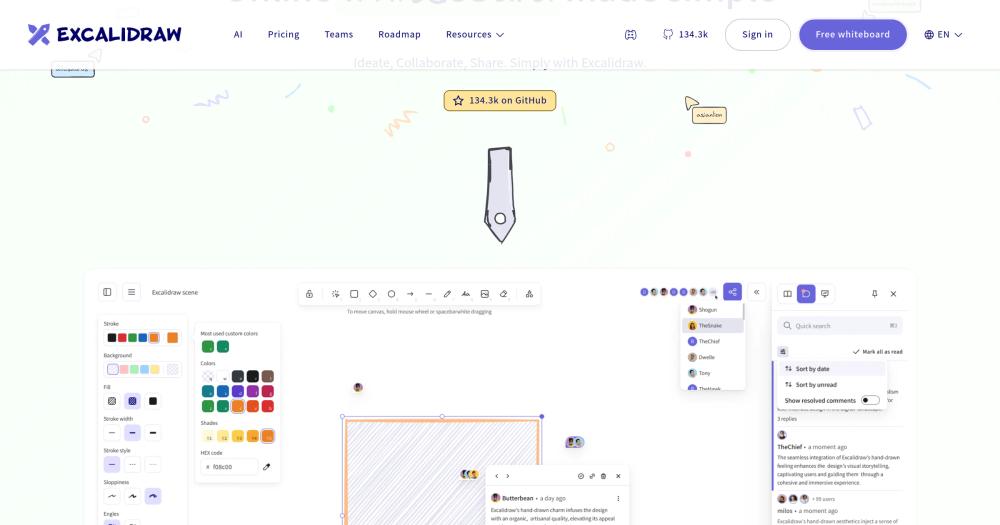The height and width of the screenshot is (525, 1000).
Task: Select the hachure fill option
Action: click(112, 401)
